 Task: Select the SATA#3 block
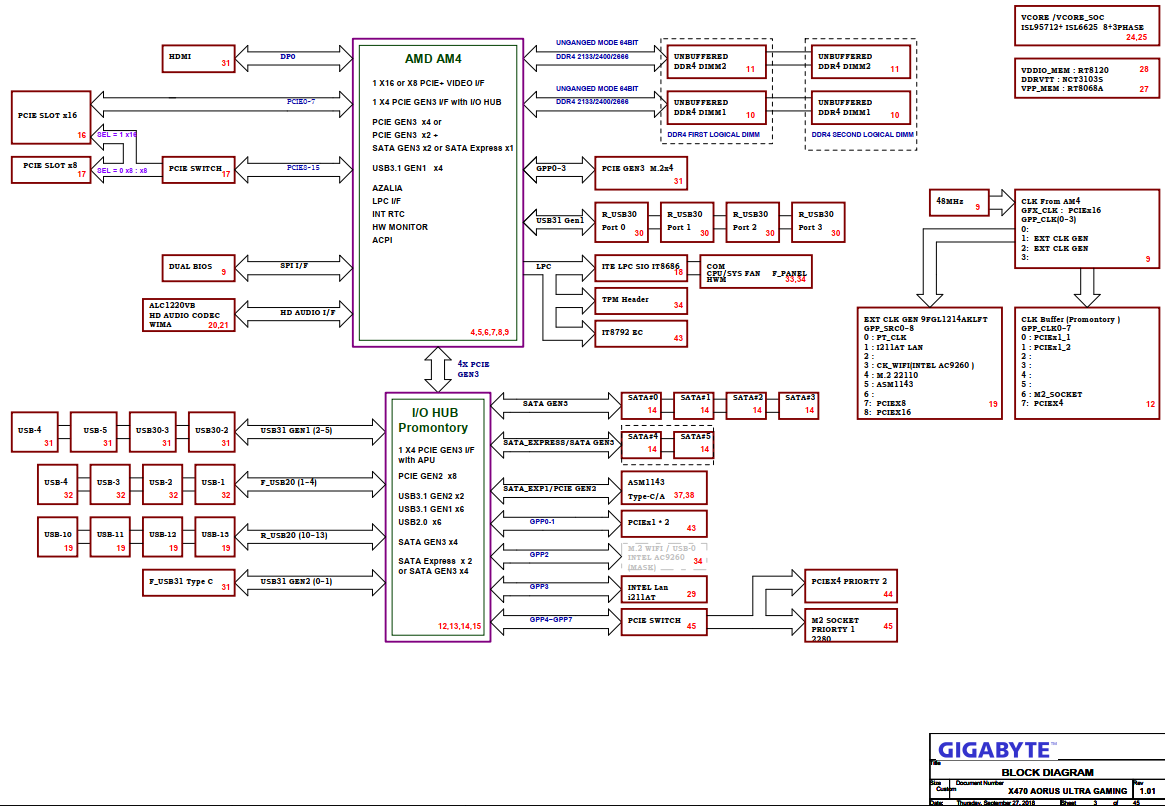pos(799,406)
